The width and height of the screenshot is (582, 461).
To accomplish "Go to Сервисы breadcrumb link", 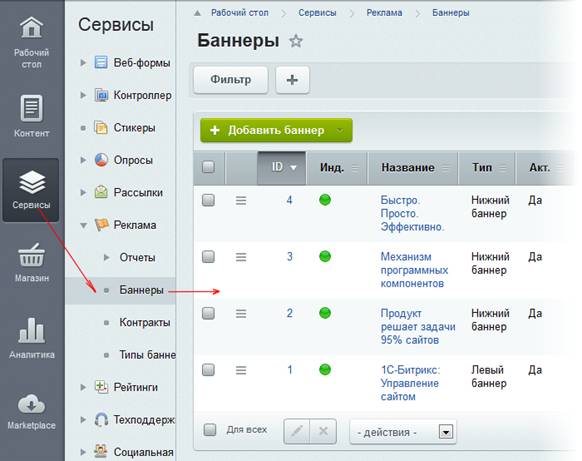I will click(317, 13).
